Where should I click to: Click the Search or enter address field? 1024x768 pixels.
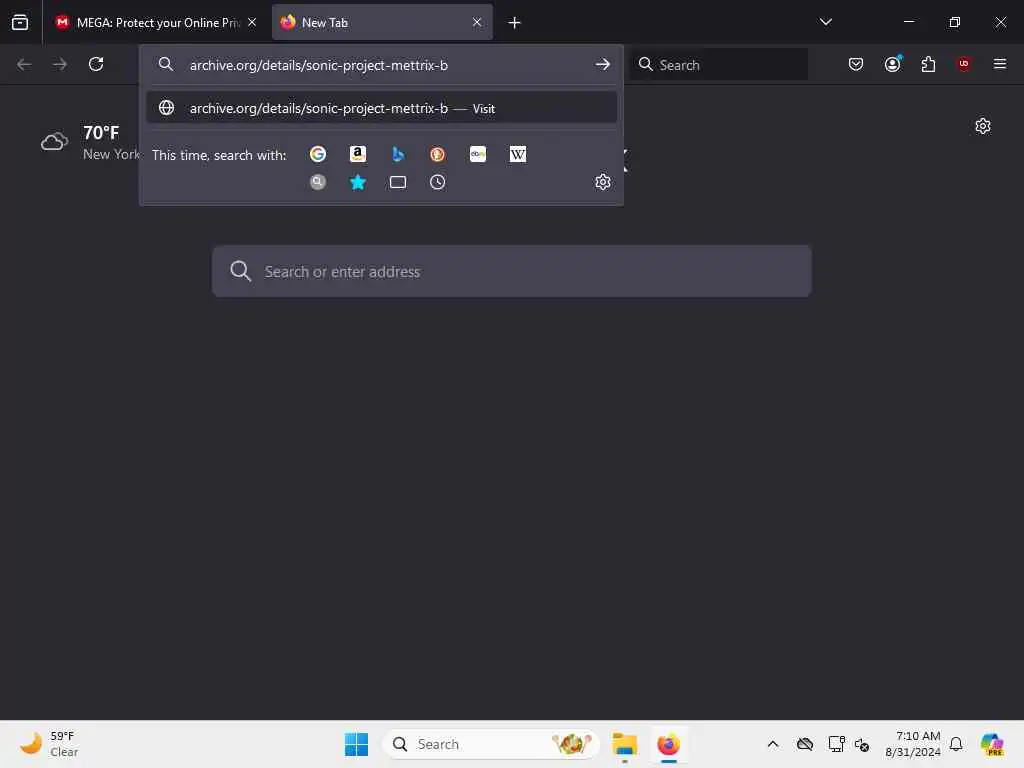(x=511, y=271)
